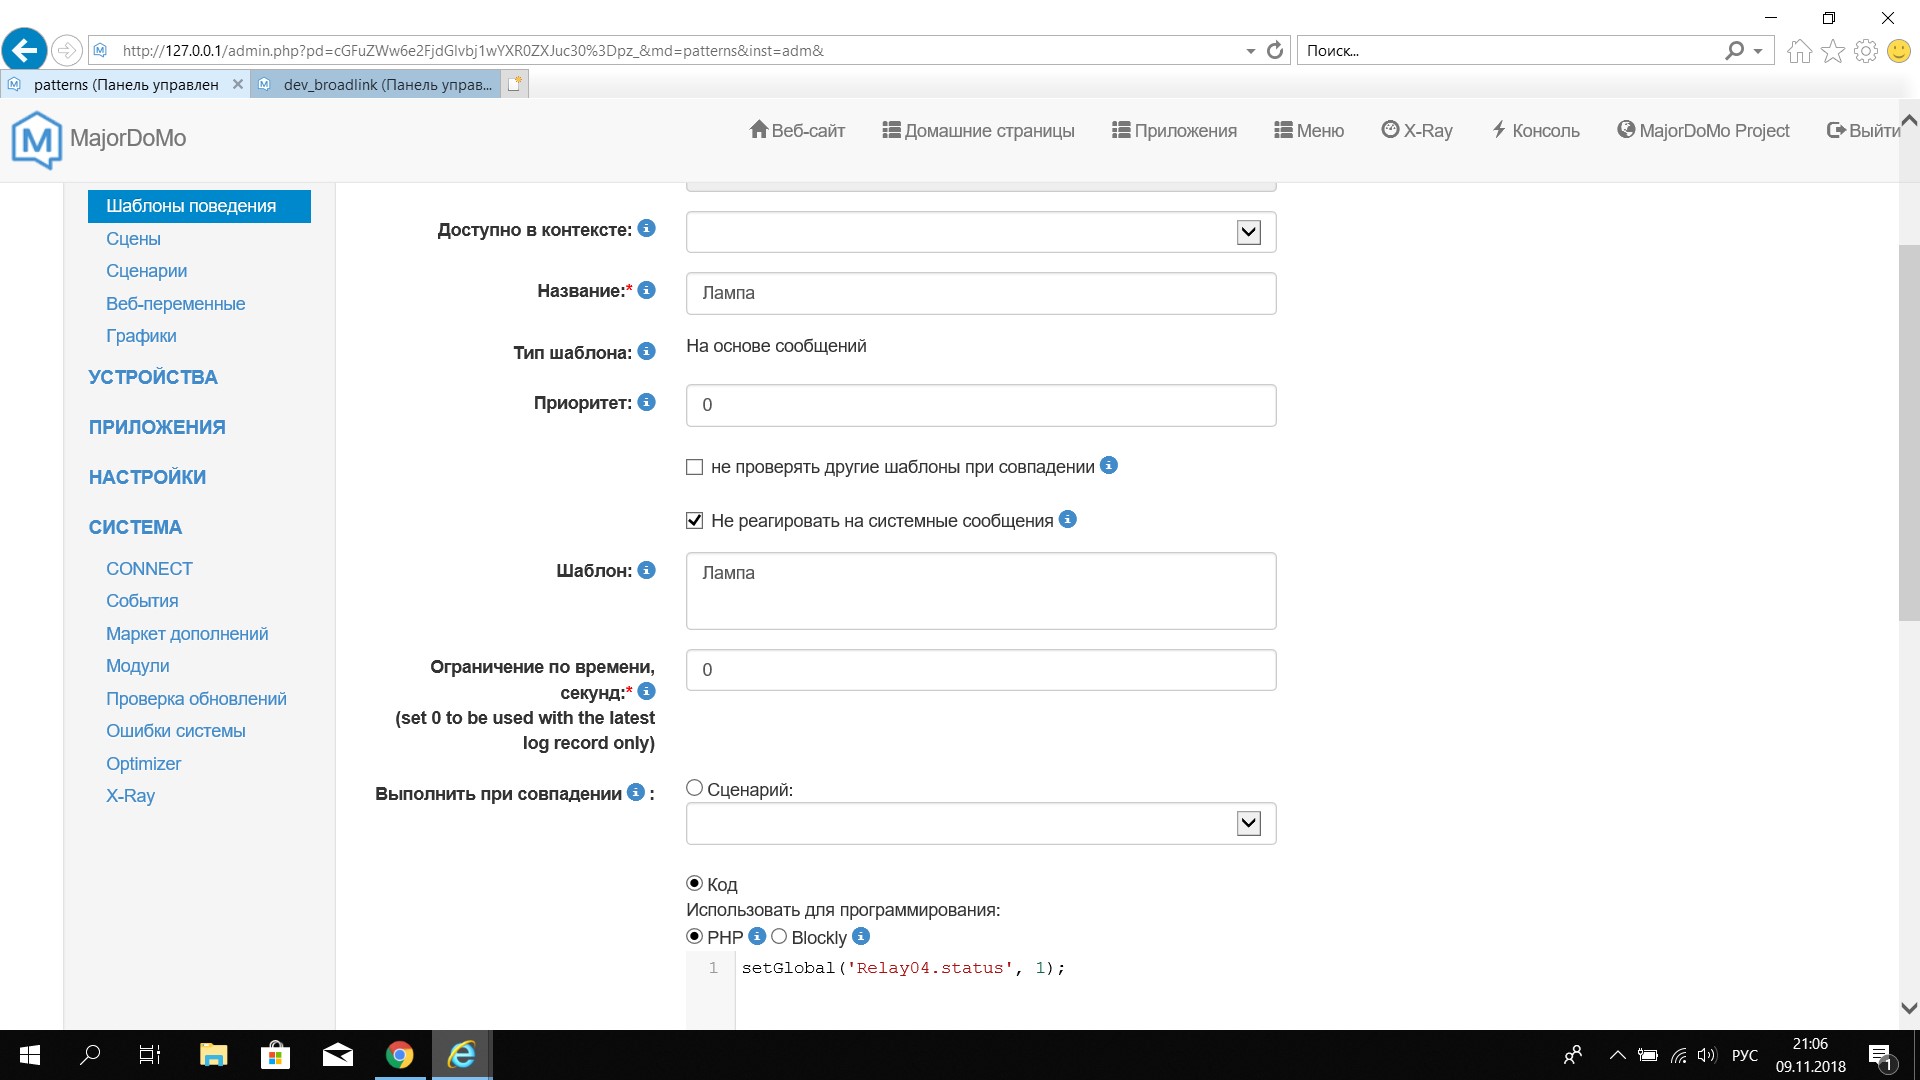Open address bar URL history dropdown arrow
This screenshot has height=1080, width=1920.
pos(1250,51)
